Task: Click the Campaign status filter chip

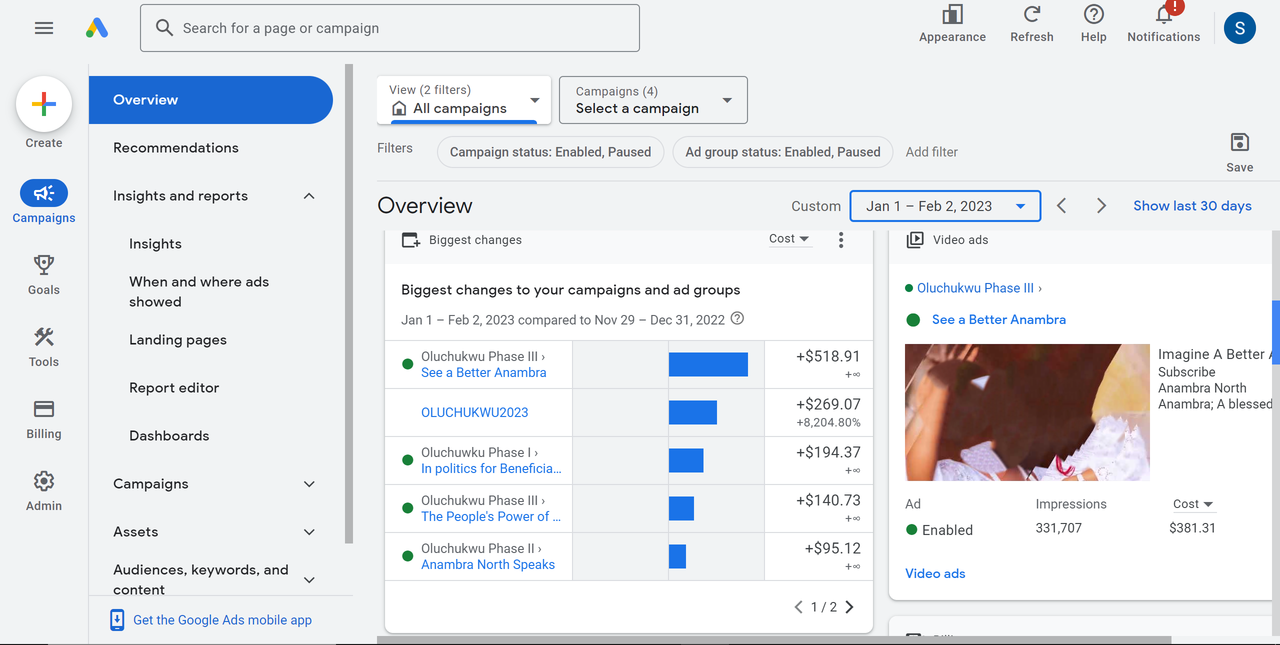Action: coord(550,152)
